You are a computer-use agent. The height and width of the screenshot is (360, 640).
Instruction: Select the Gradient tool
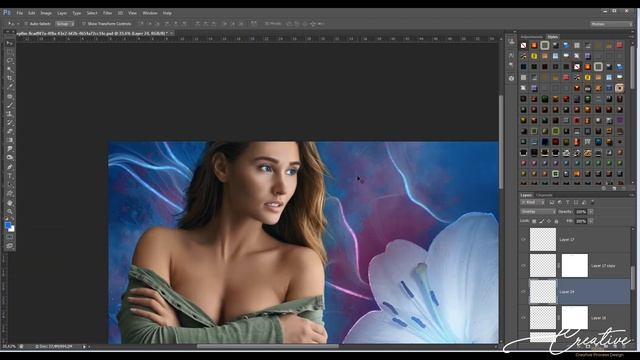click(x=9, y=140)
